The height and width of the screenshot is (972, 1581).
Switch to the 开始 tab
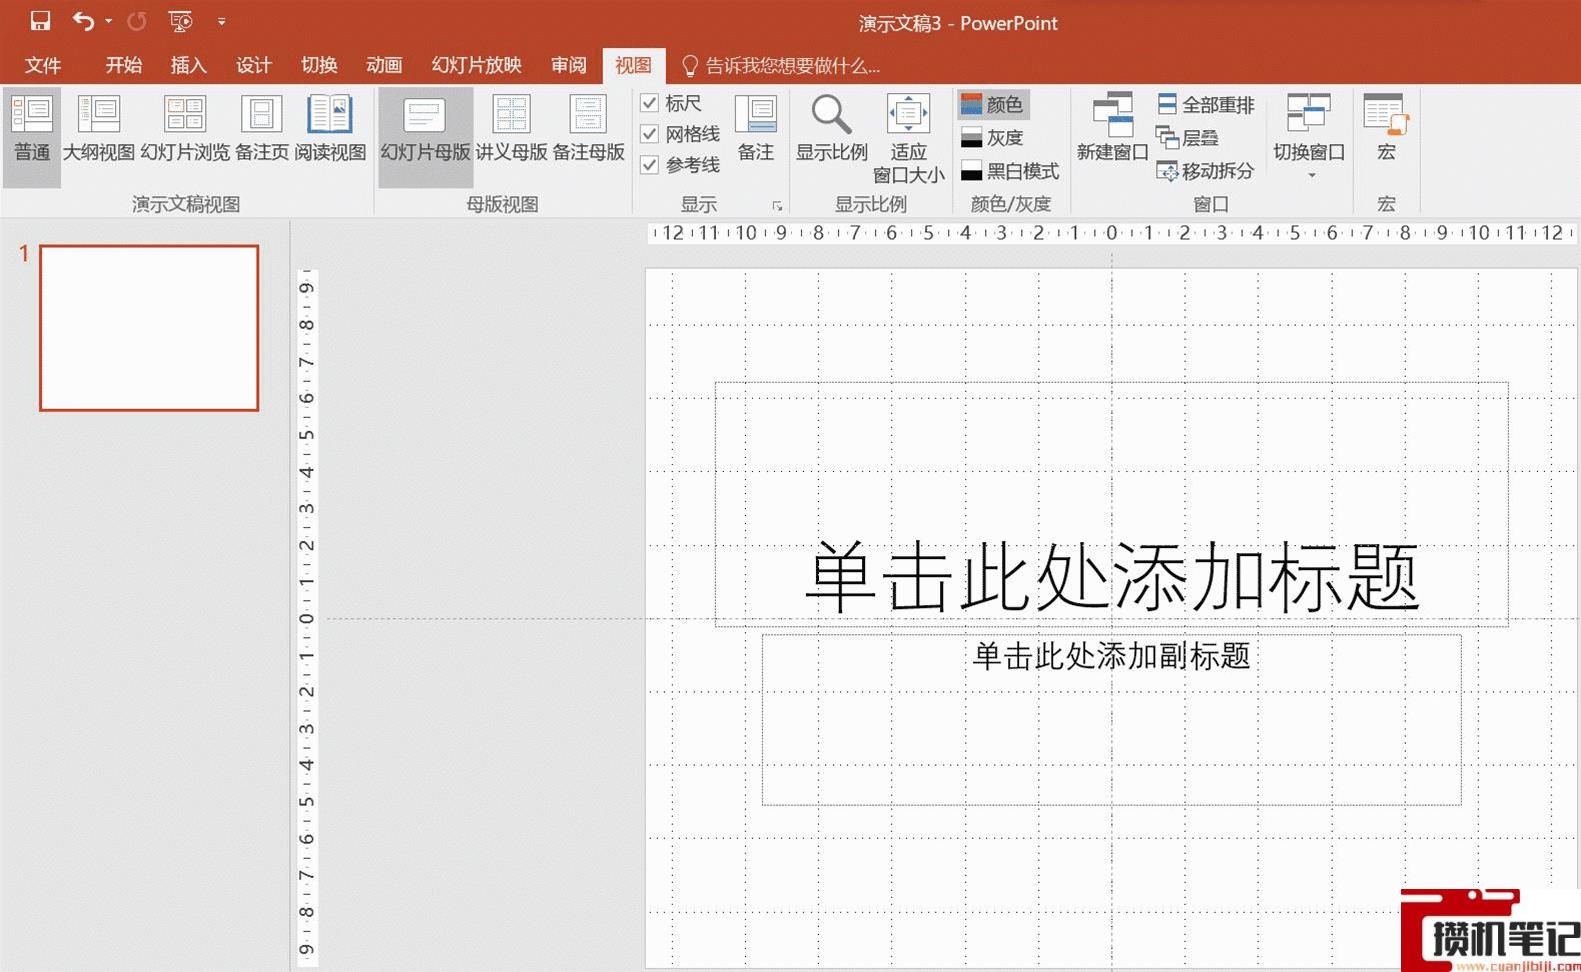tap(124, 65)
